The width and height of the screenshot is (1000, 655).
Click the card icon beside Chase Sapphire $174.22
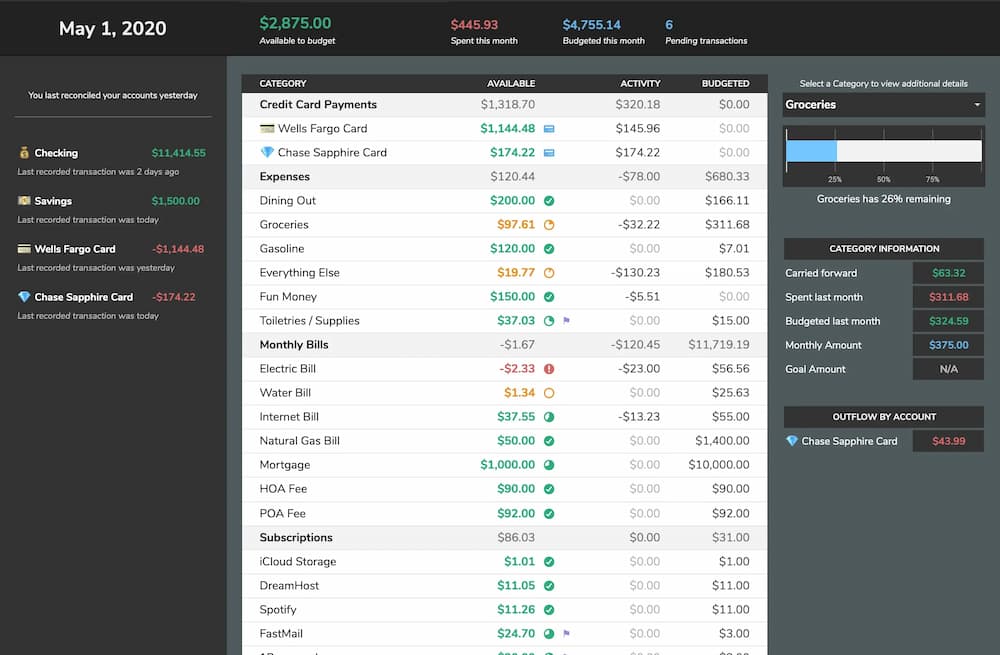(548, 153)
